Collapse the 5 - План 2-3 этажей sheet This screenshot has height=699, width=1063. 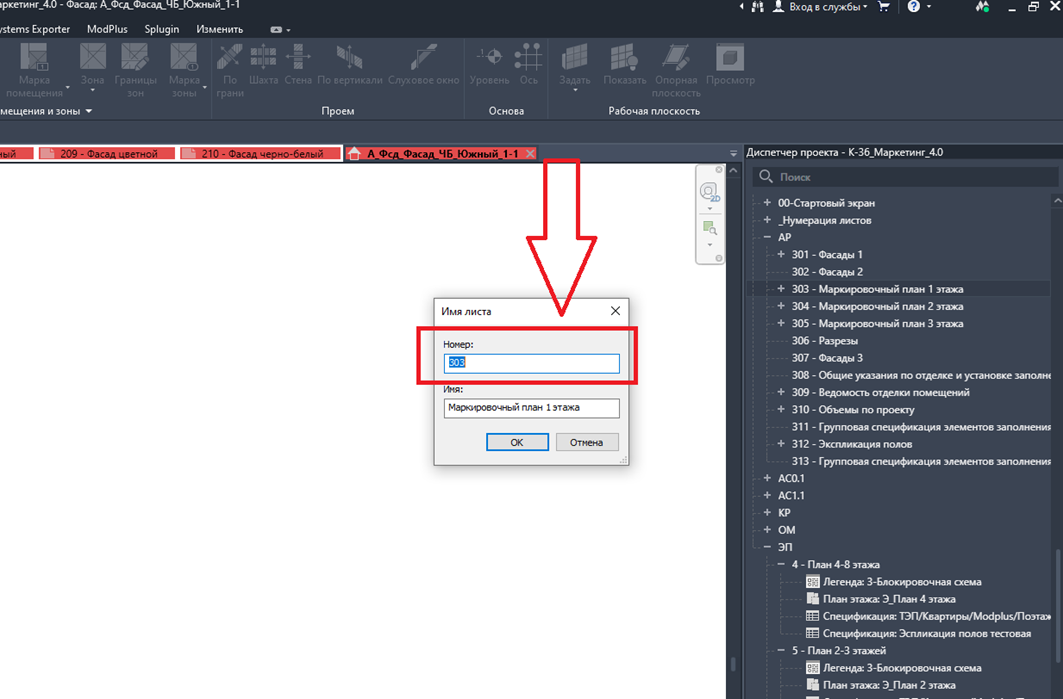coord(781,650)
